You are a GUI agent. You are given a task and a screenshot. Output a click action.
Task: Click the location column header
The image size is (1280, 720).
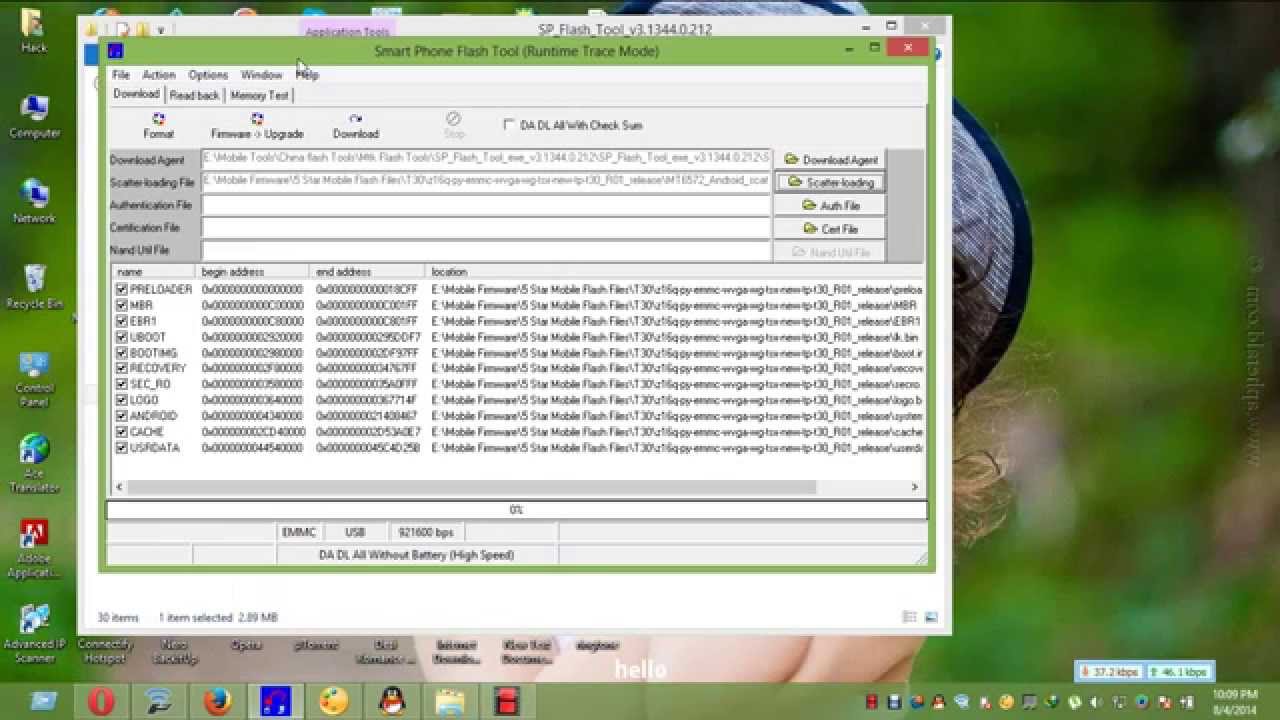coord(675,272)
